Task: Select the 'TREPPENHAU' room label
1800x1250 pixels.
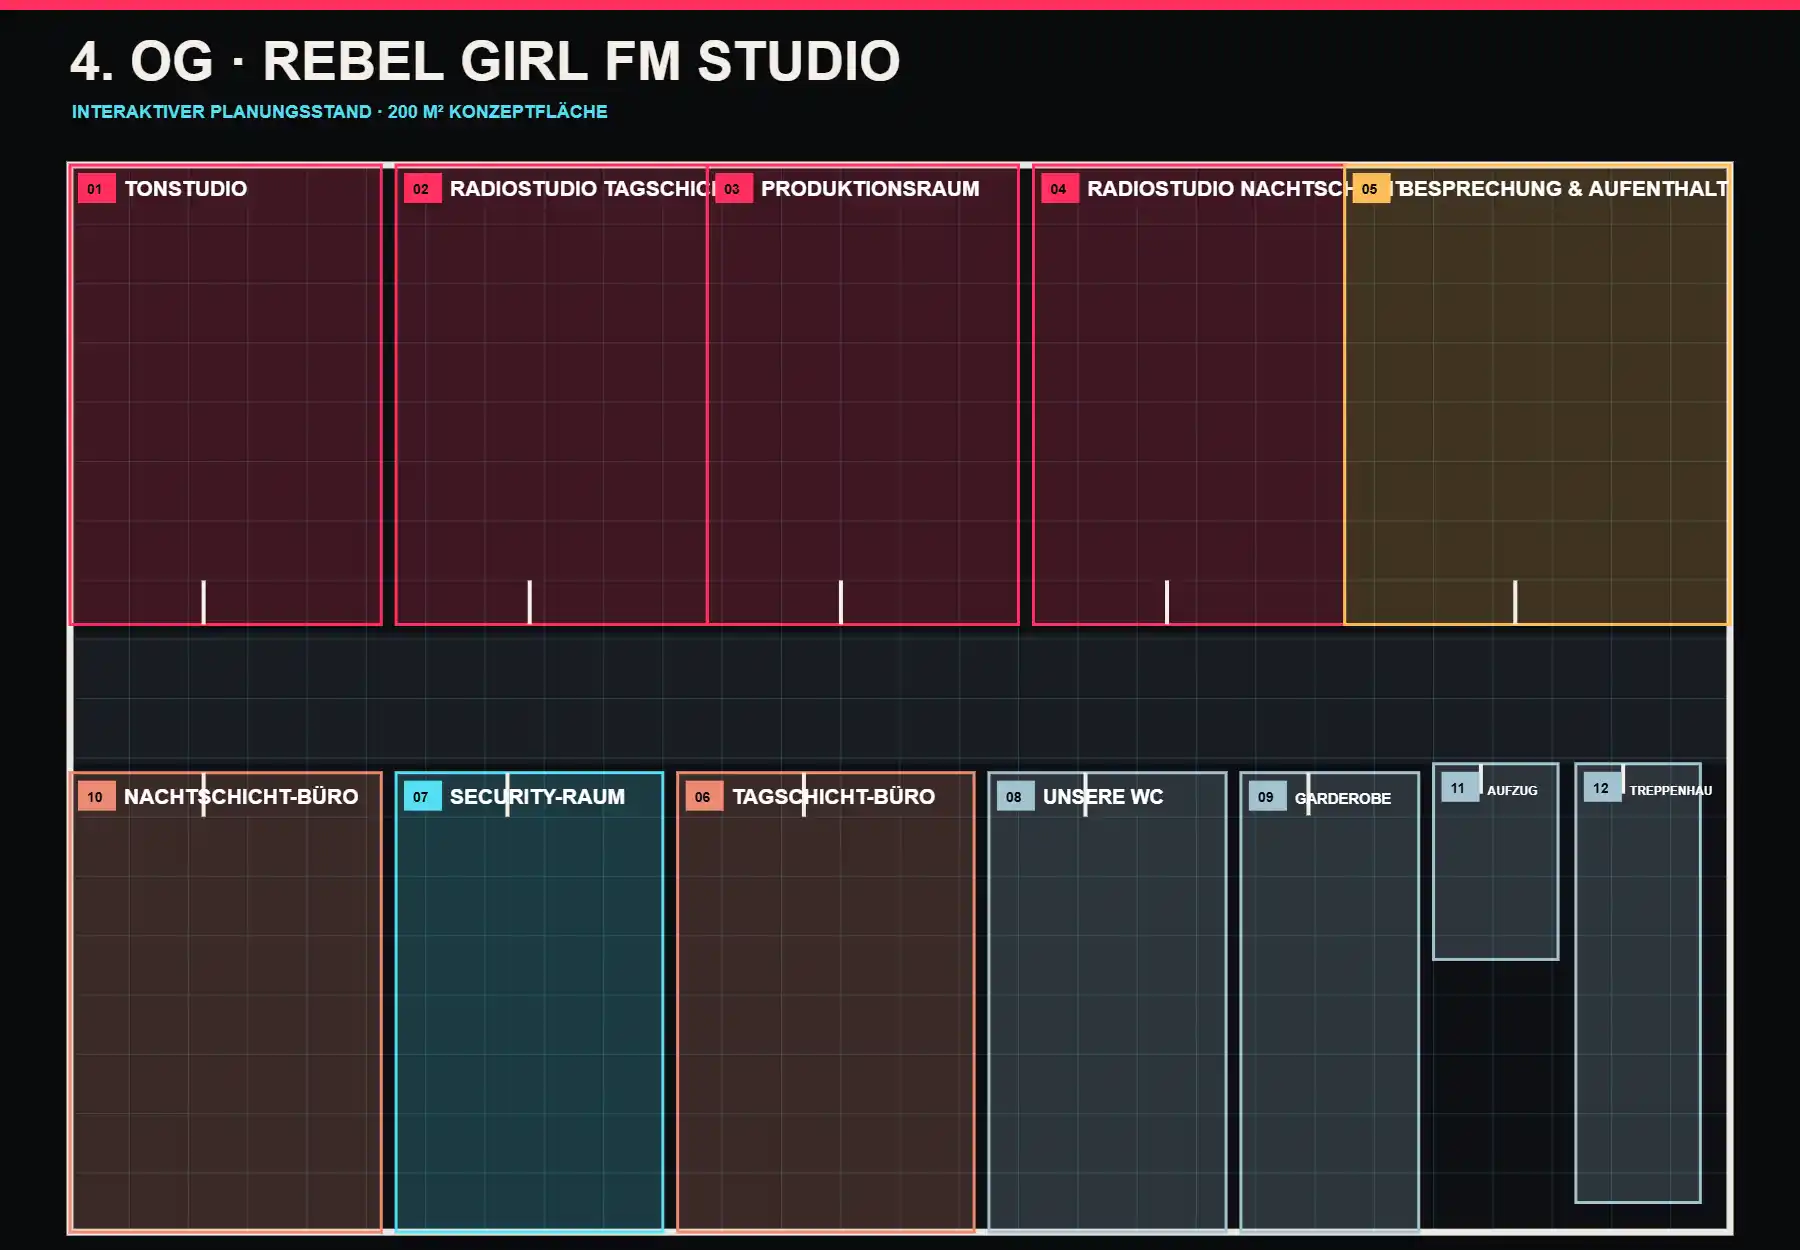Action: (x=1671, y=790)
